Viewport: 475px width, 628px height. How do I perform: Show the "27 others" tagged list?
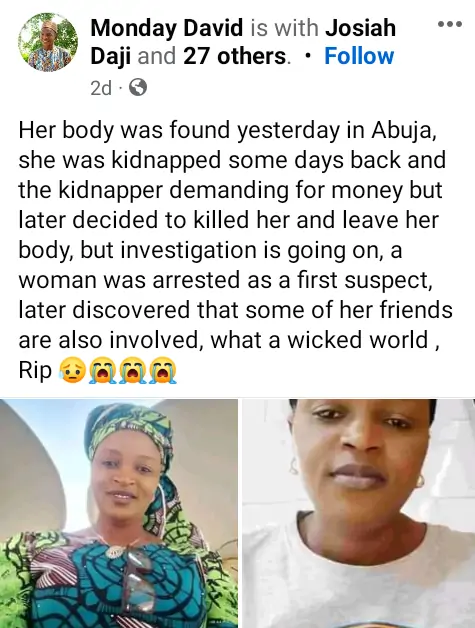click(x=235, y=56)
